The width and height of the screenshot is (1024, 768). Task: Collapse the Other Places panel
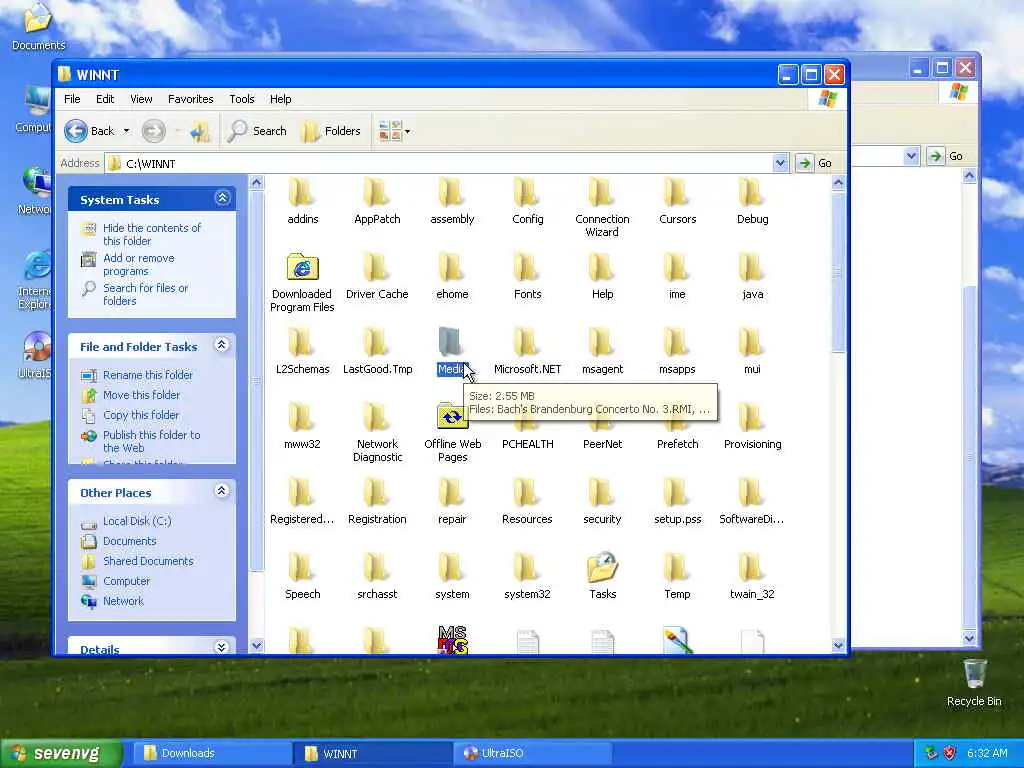tap(222, 491)
